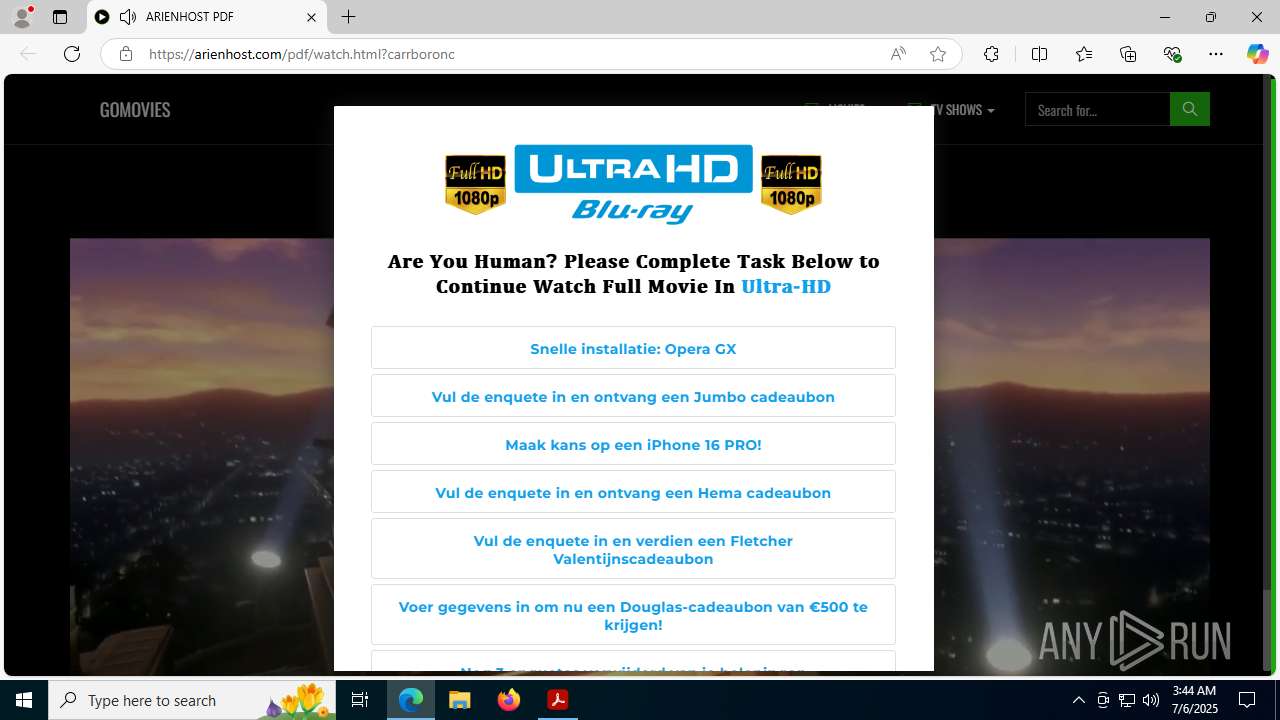Open the tab actions menu icon
This screenshot has height=720, width=1280.
click(60, 17)
